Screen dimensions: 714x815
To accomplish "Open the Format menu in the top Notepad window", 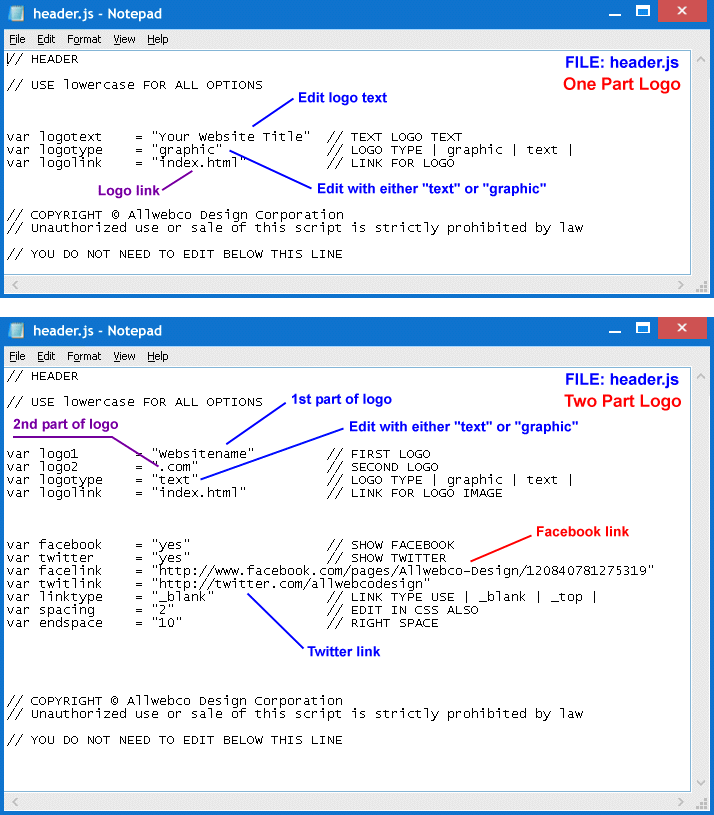I will click(84, 39).
